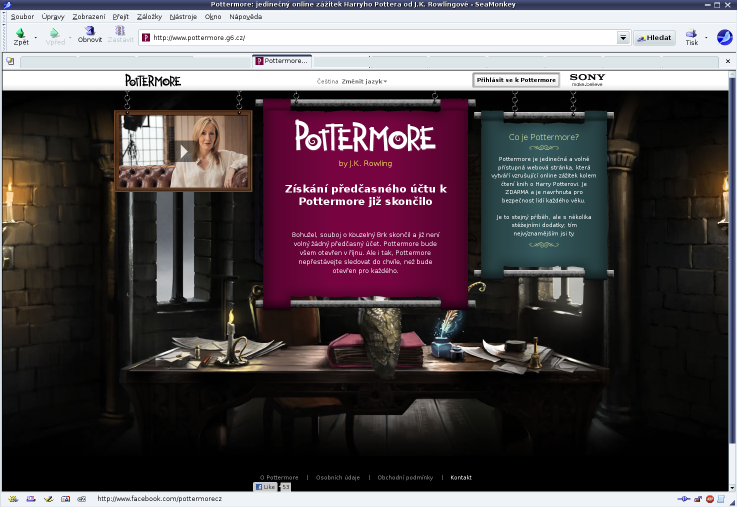Screen dimensions: 737x507
Task: Click the Pottermore favicon in the URL bar
Action: coord(146,38)
